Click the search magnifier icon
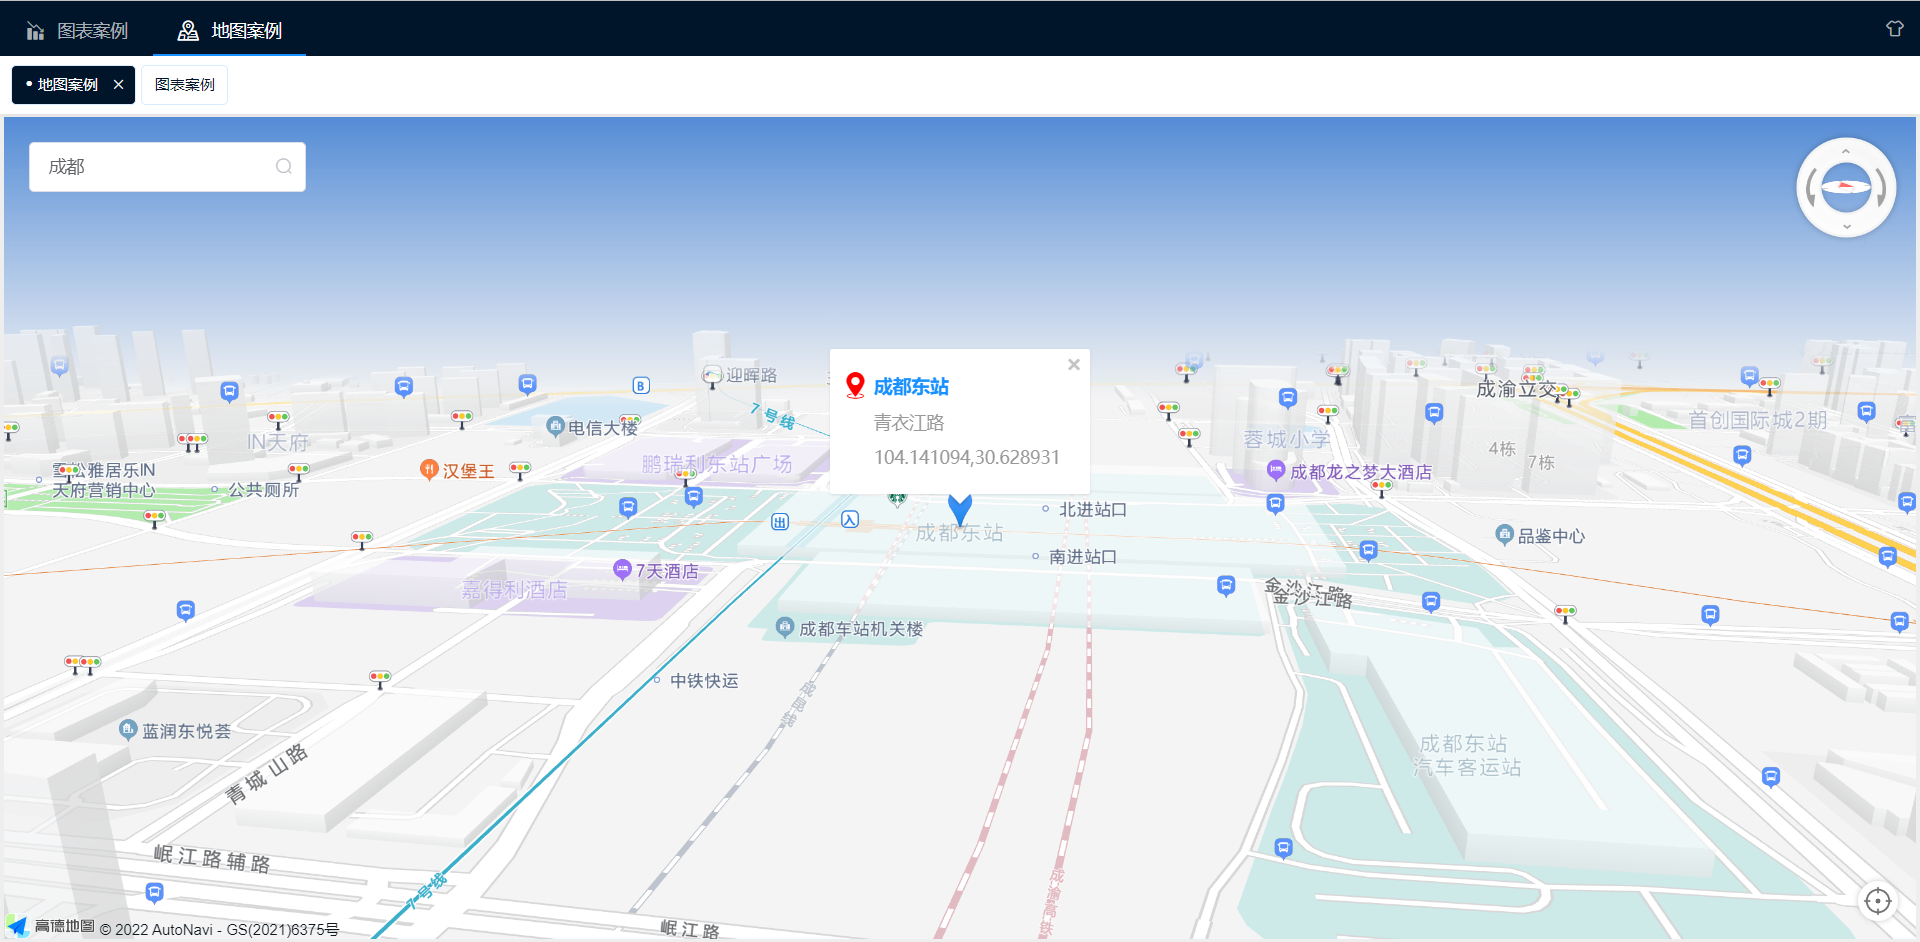 (284, 167)
